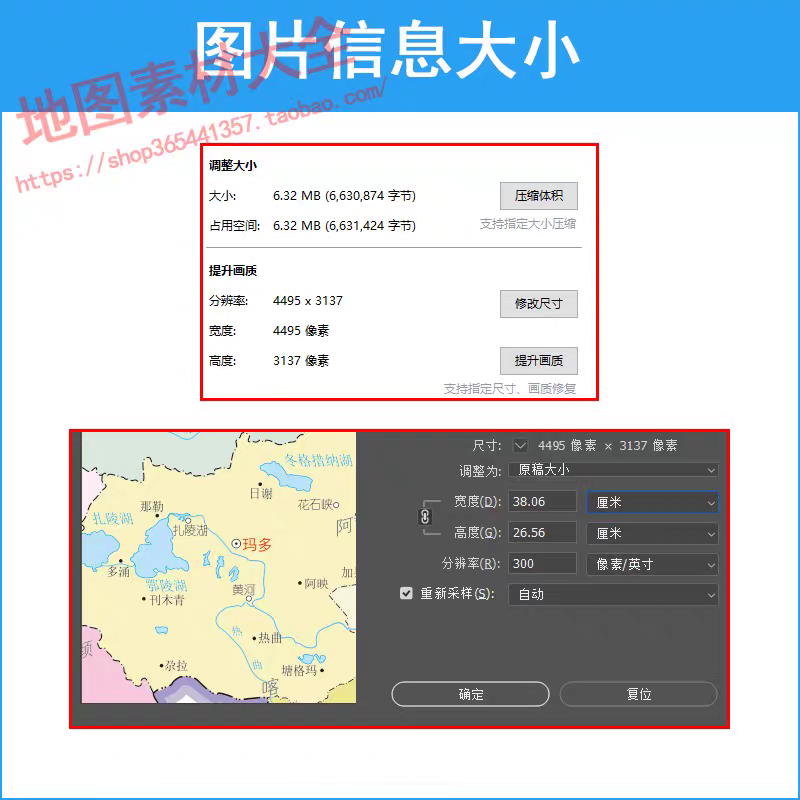Click the hint 支持指定大小压缩

[x=528, y=223]
